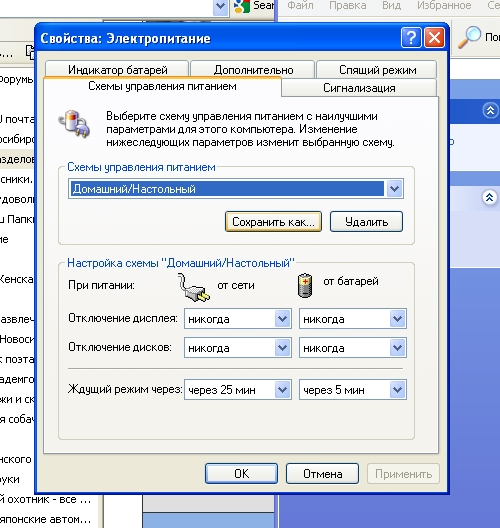The height and width of the screenshot is (528, 500).
Task: Click the Сохранить как button
Action: pos(273,222)
